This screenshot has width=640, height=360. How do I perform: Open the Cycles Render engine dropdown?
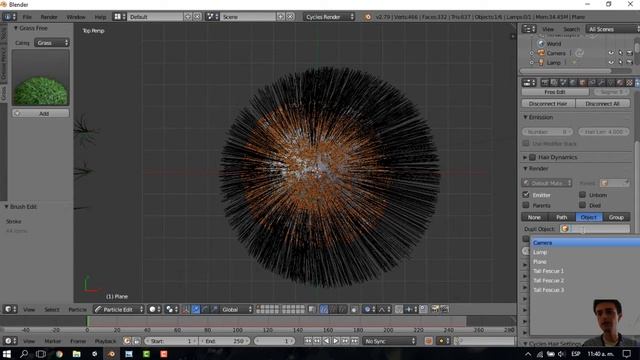pos(329,17)
